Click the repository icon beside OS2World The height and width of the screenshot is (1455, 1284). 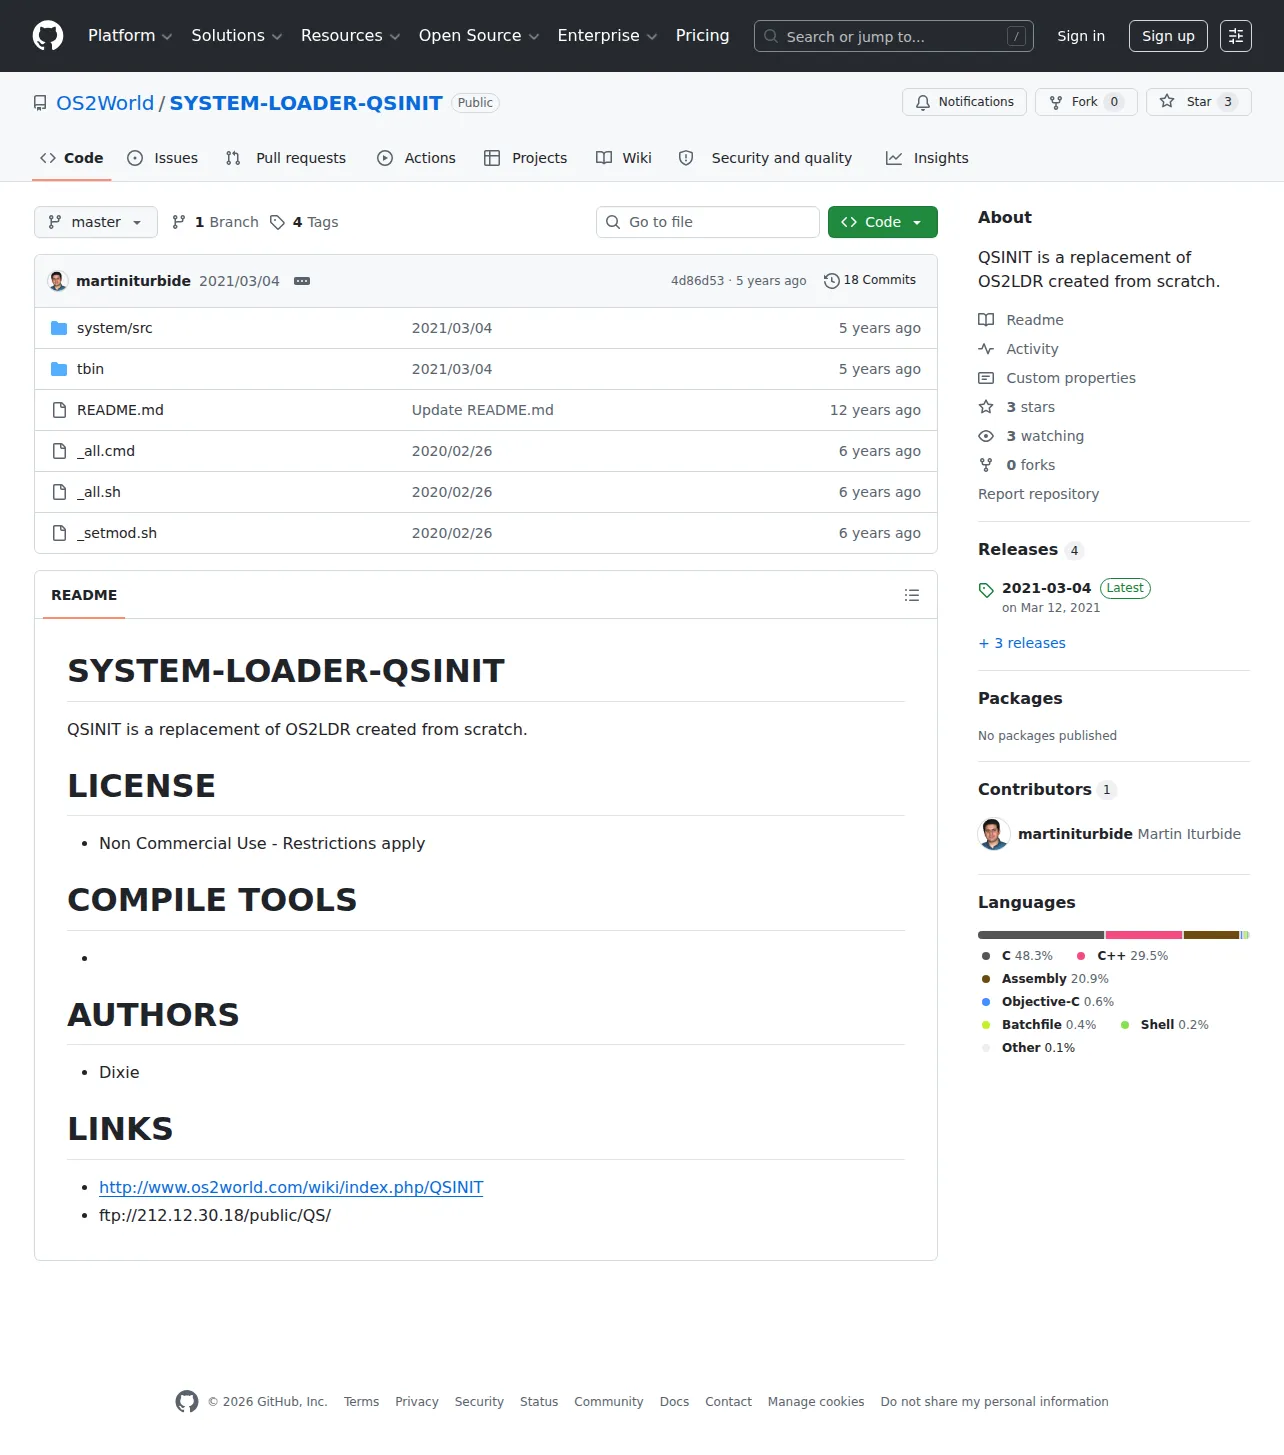[x=40, y=103]
